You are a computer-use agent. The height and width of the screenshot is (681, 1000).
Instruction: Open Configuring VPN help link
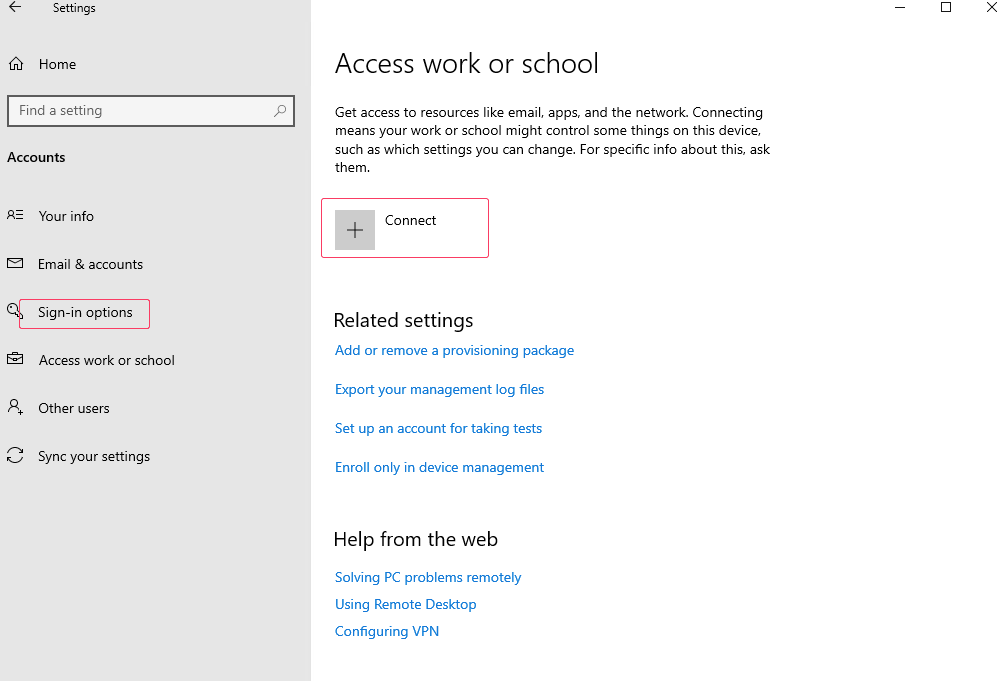point(387,631)
